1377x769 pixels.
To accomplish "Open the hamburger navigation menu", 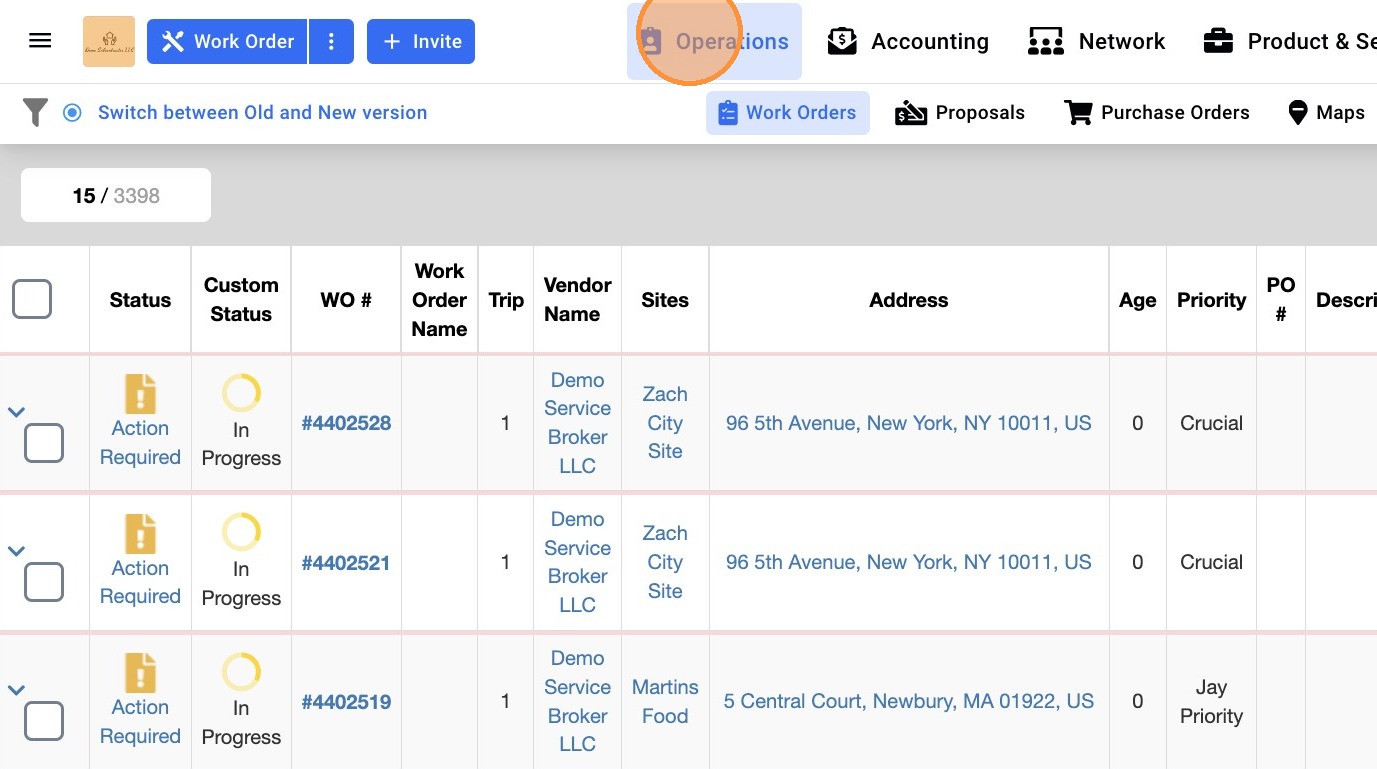I will pyautogui.click(x=40, y=41).
